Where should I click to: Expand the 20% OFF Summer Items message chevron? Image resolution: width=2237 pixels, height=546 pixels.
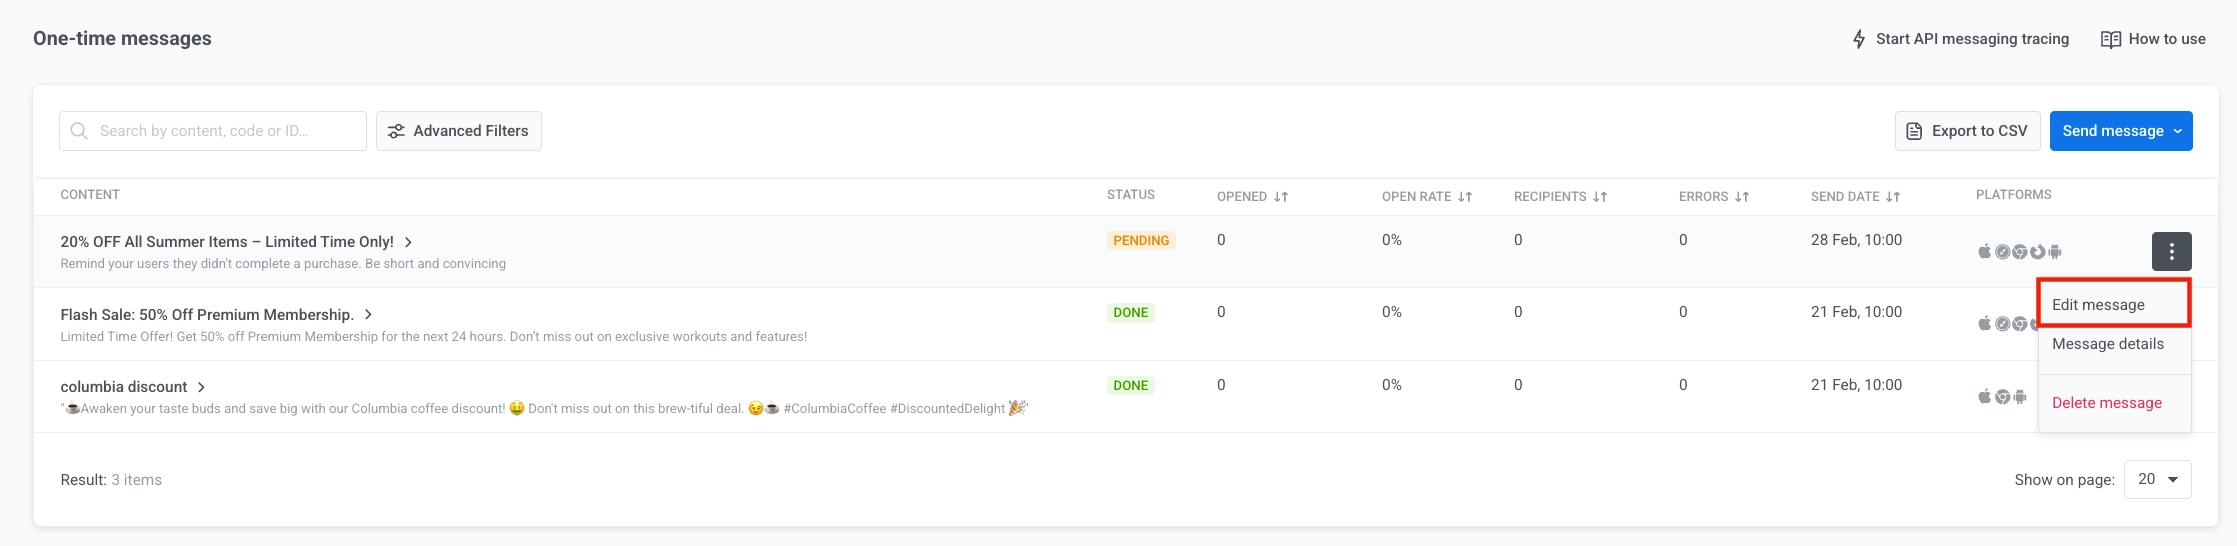[409, 242]
